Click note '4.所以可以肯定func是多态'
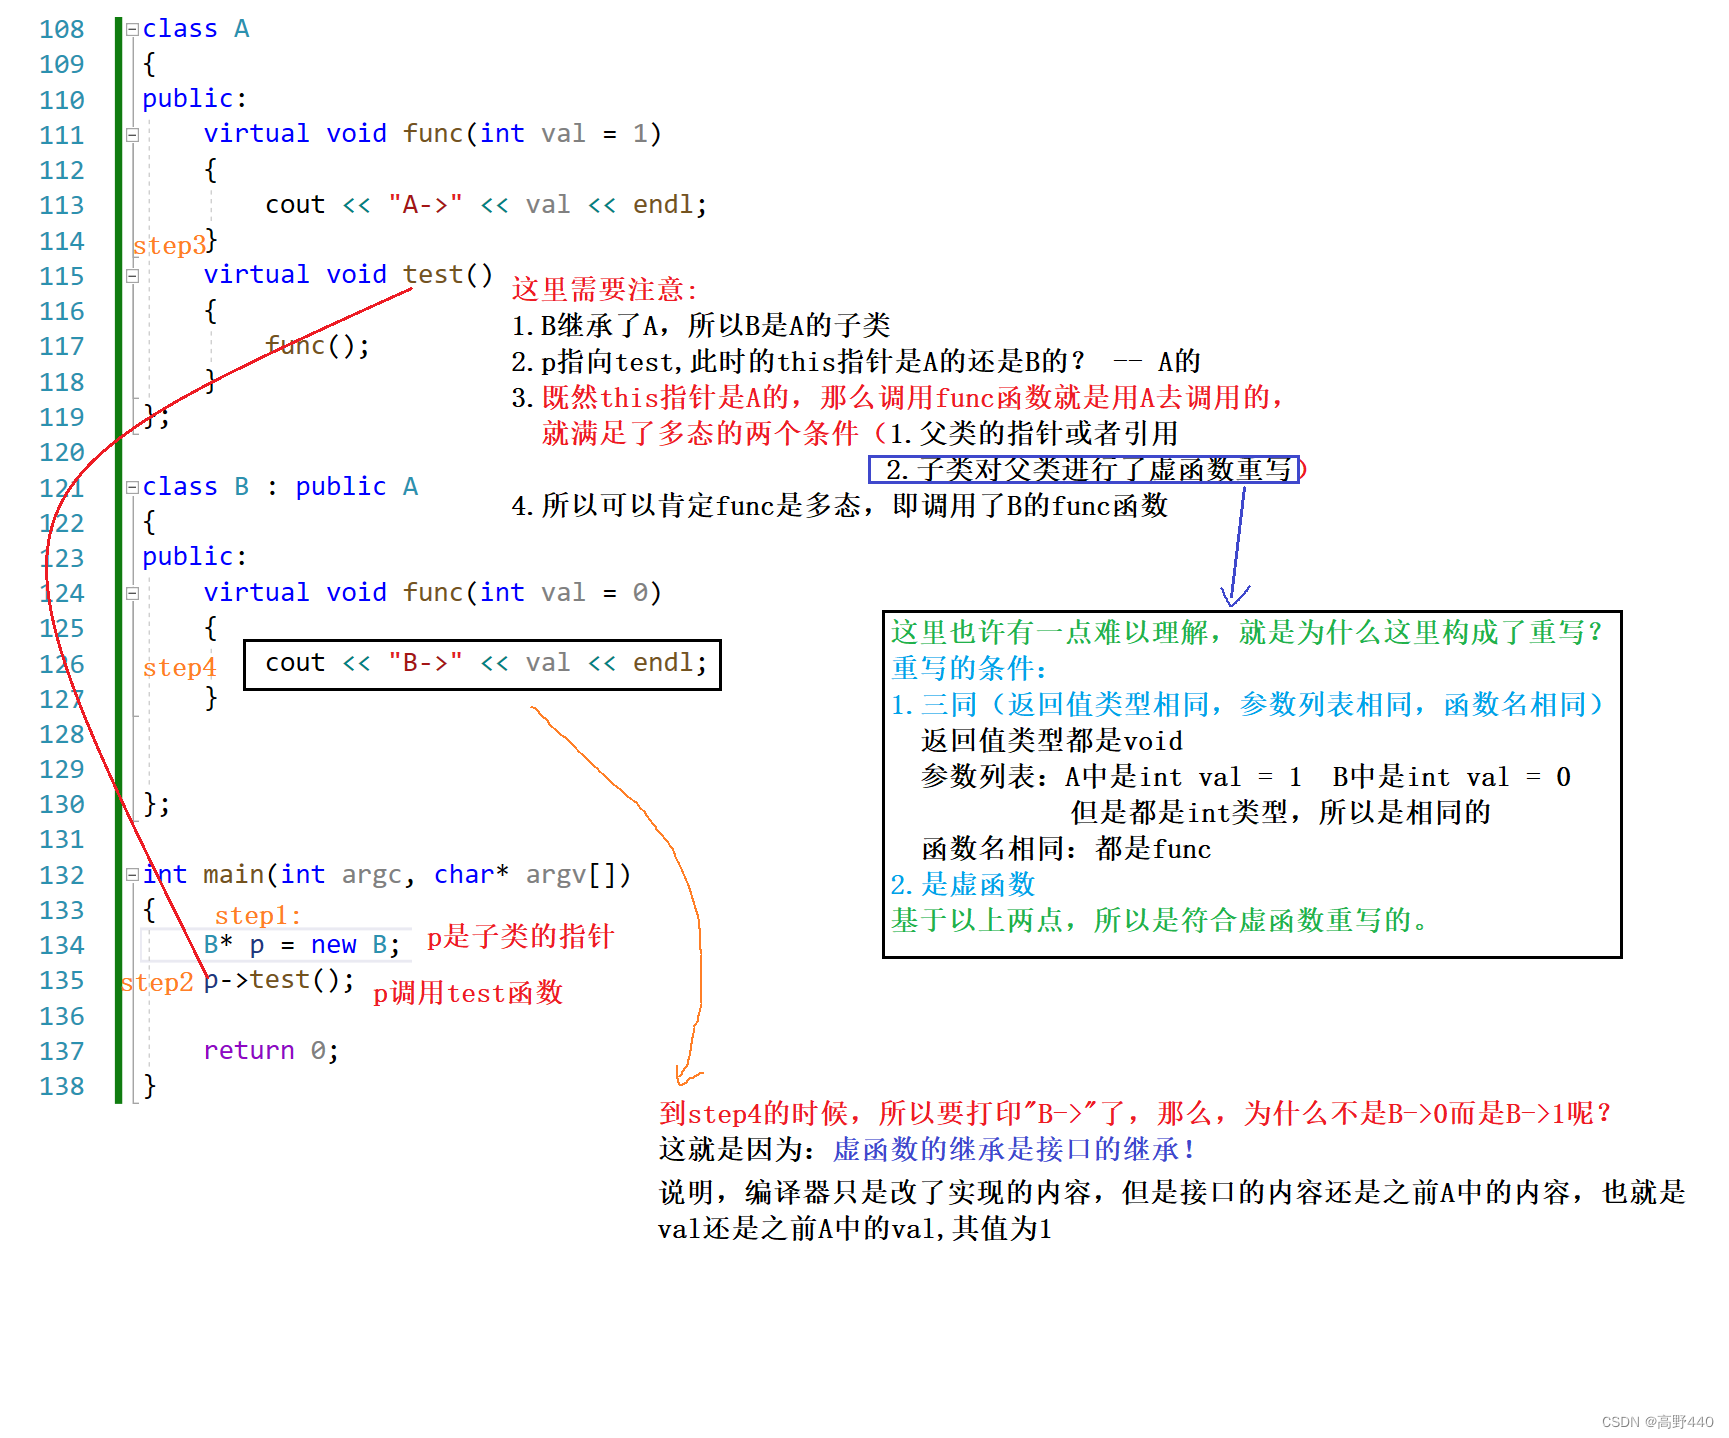This screenshot has width=1729, height=1438. 839,506
